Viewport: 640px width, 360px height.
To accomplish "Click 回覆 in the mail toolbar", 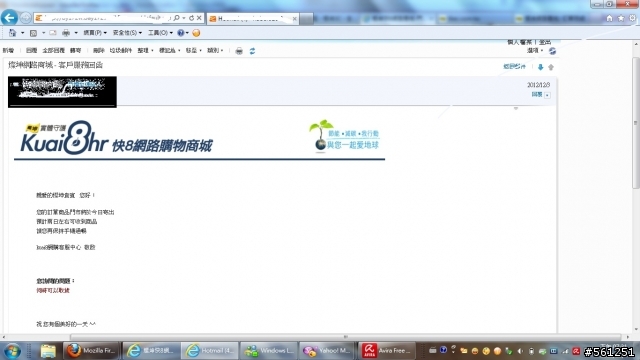I will (x=31, y=50).
